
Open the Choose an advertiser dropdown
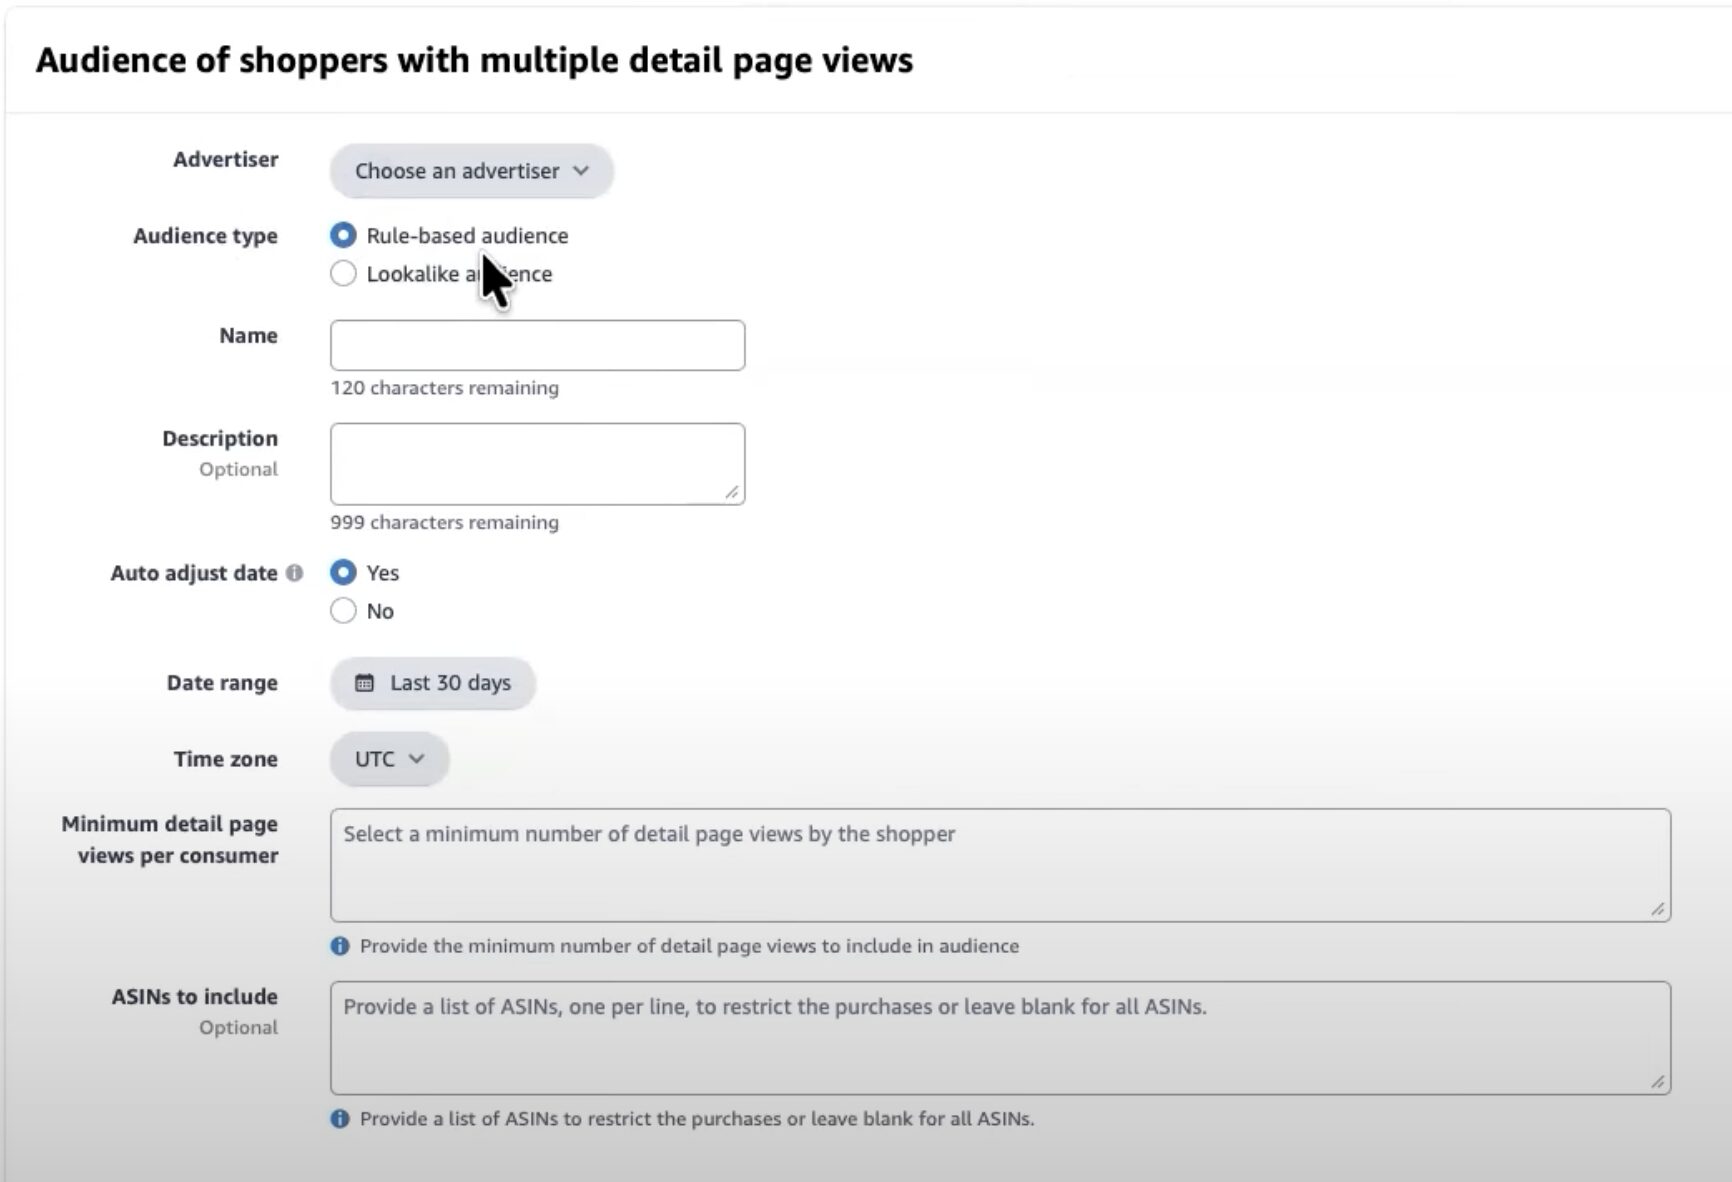(470, 171)
